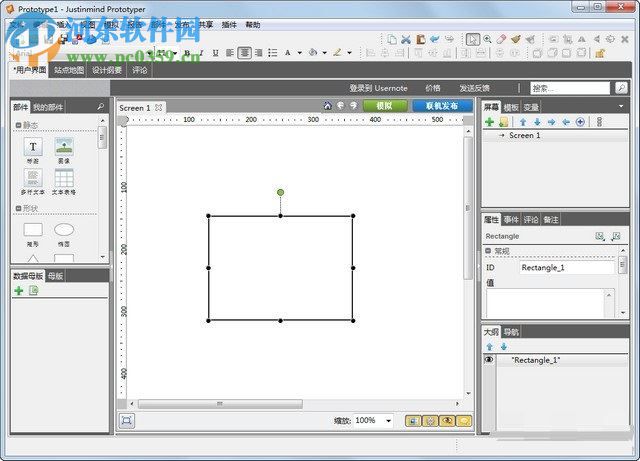Open the Help menu
Viewport: 640px width, 461px height.
point(253,24)
